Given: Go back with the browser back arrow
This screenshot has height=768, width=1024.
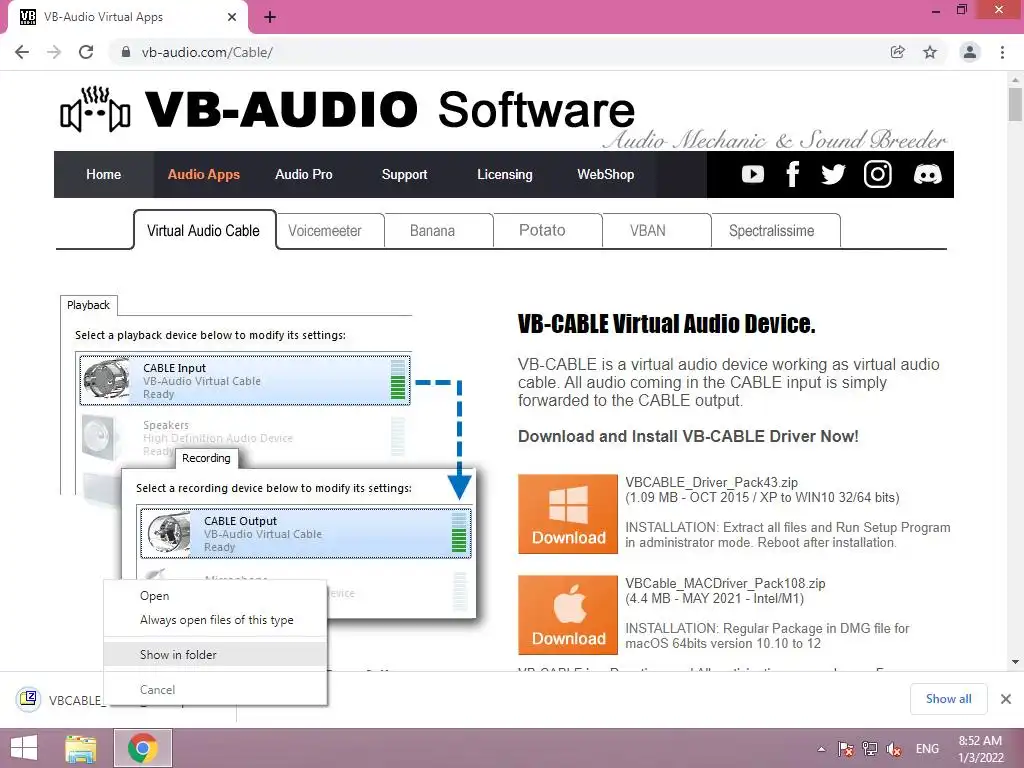Looking at the screenshot, I should 22,52.
